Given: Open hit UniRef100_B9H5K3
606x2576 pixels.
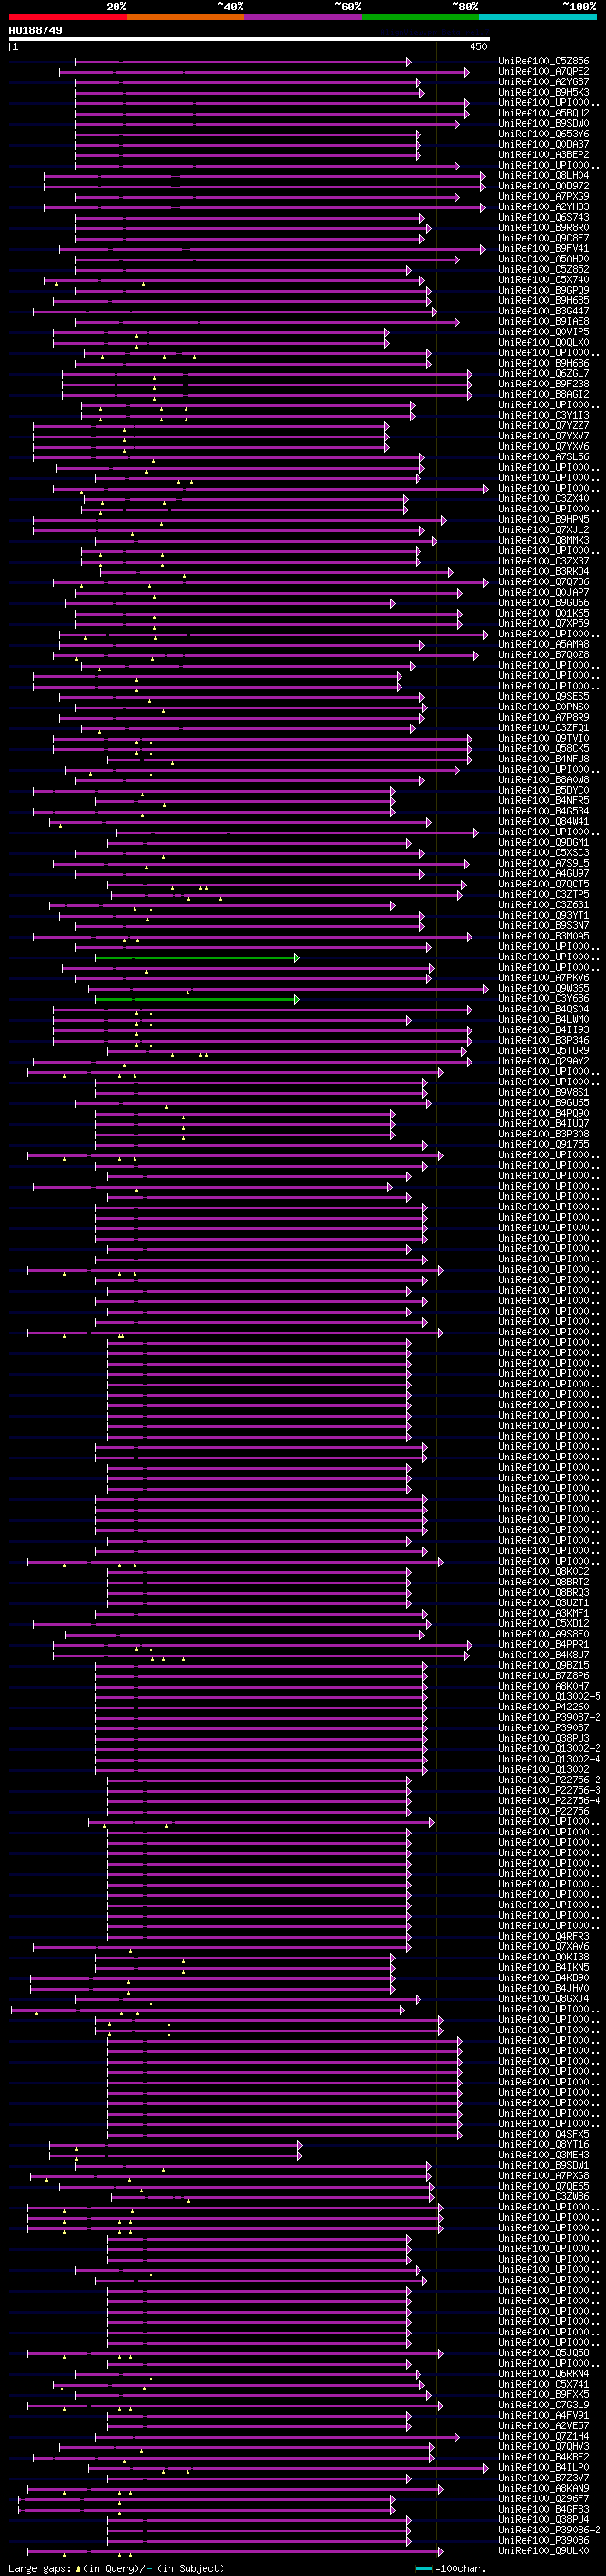Looking at the screenshot, I should (x=544, y=93).
